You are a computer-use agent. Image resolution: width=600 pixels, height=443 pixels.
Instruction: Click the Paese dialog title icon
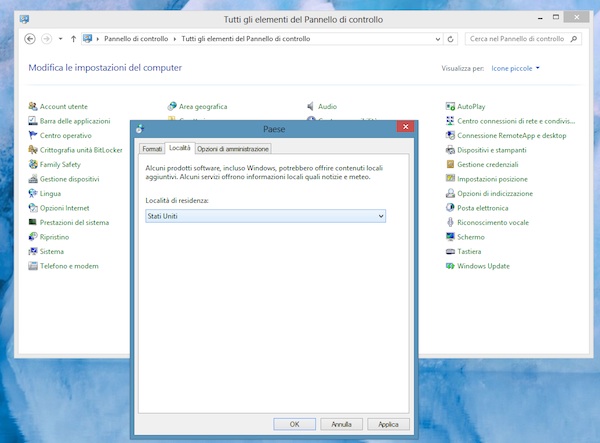[x=140, y=129]
